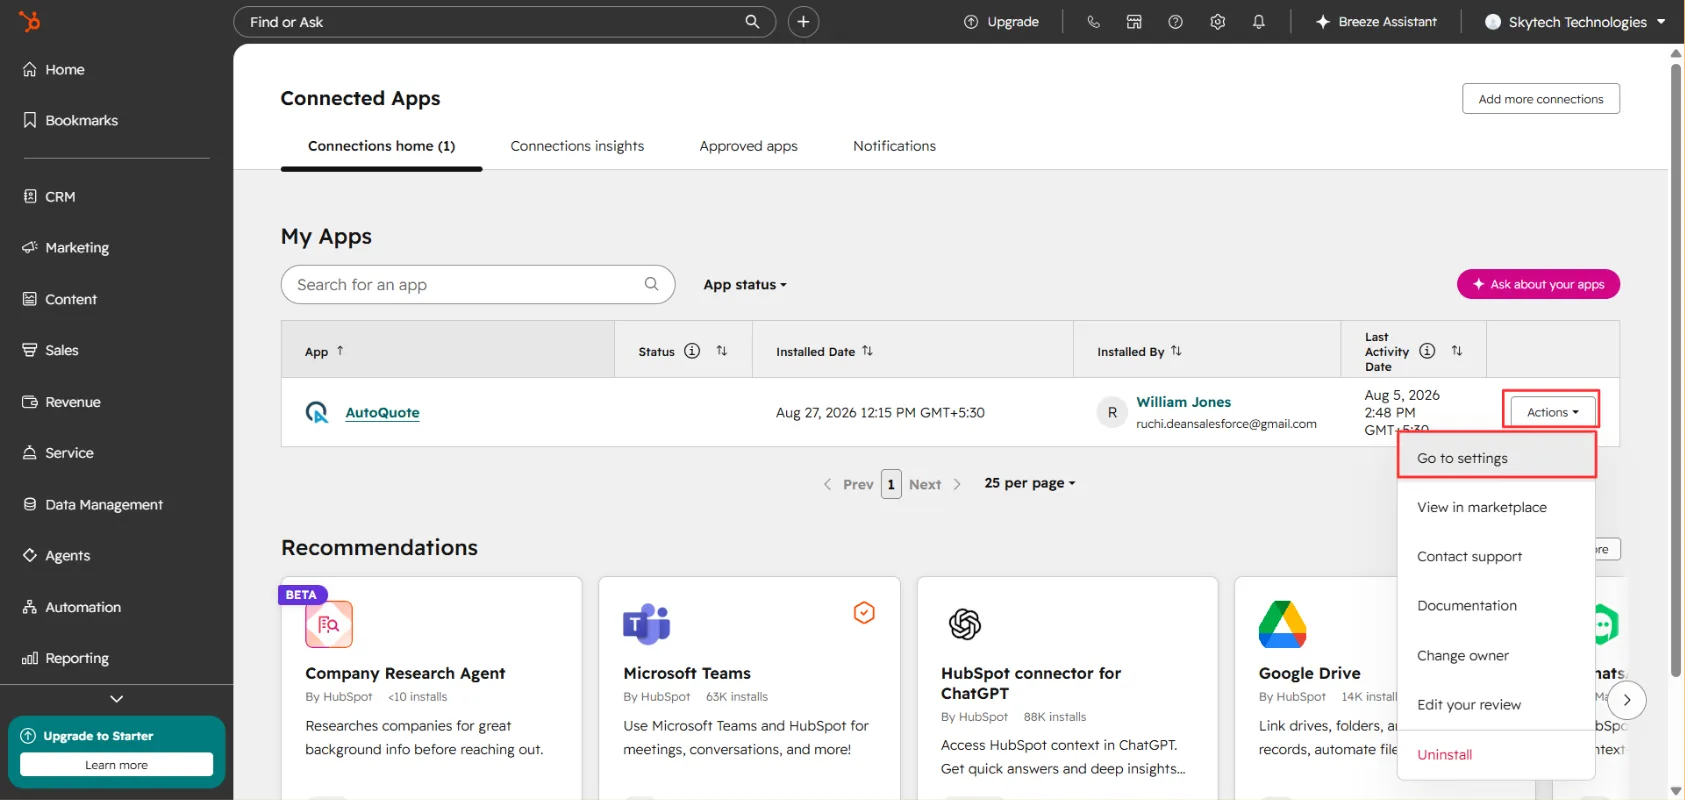
Task: Open the calling phone icon
Action: [1093, 22]
